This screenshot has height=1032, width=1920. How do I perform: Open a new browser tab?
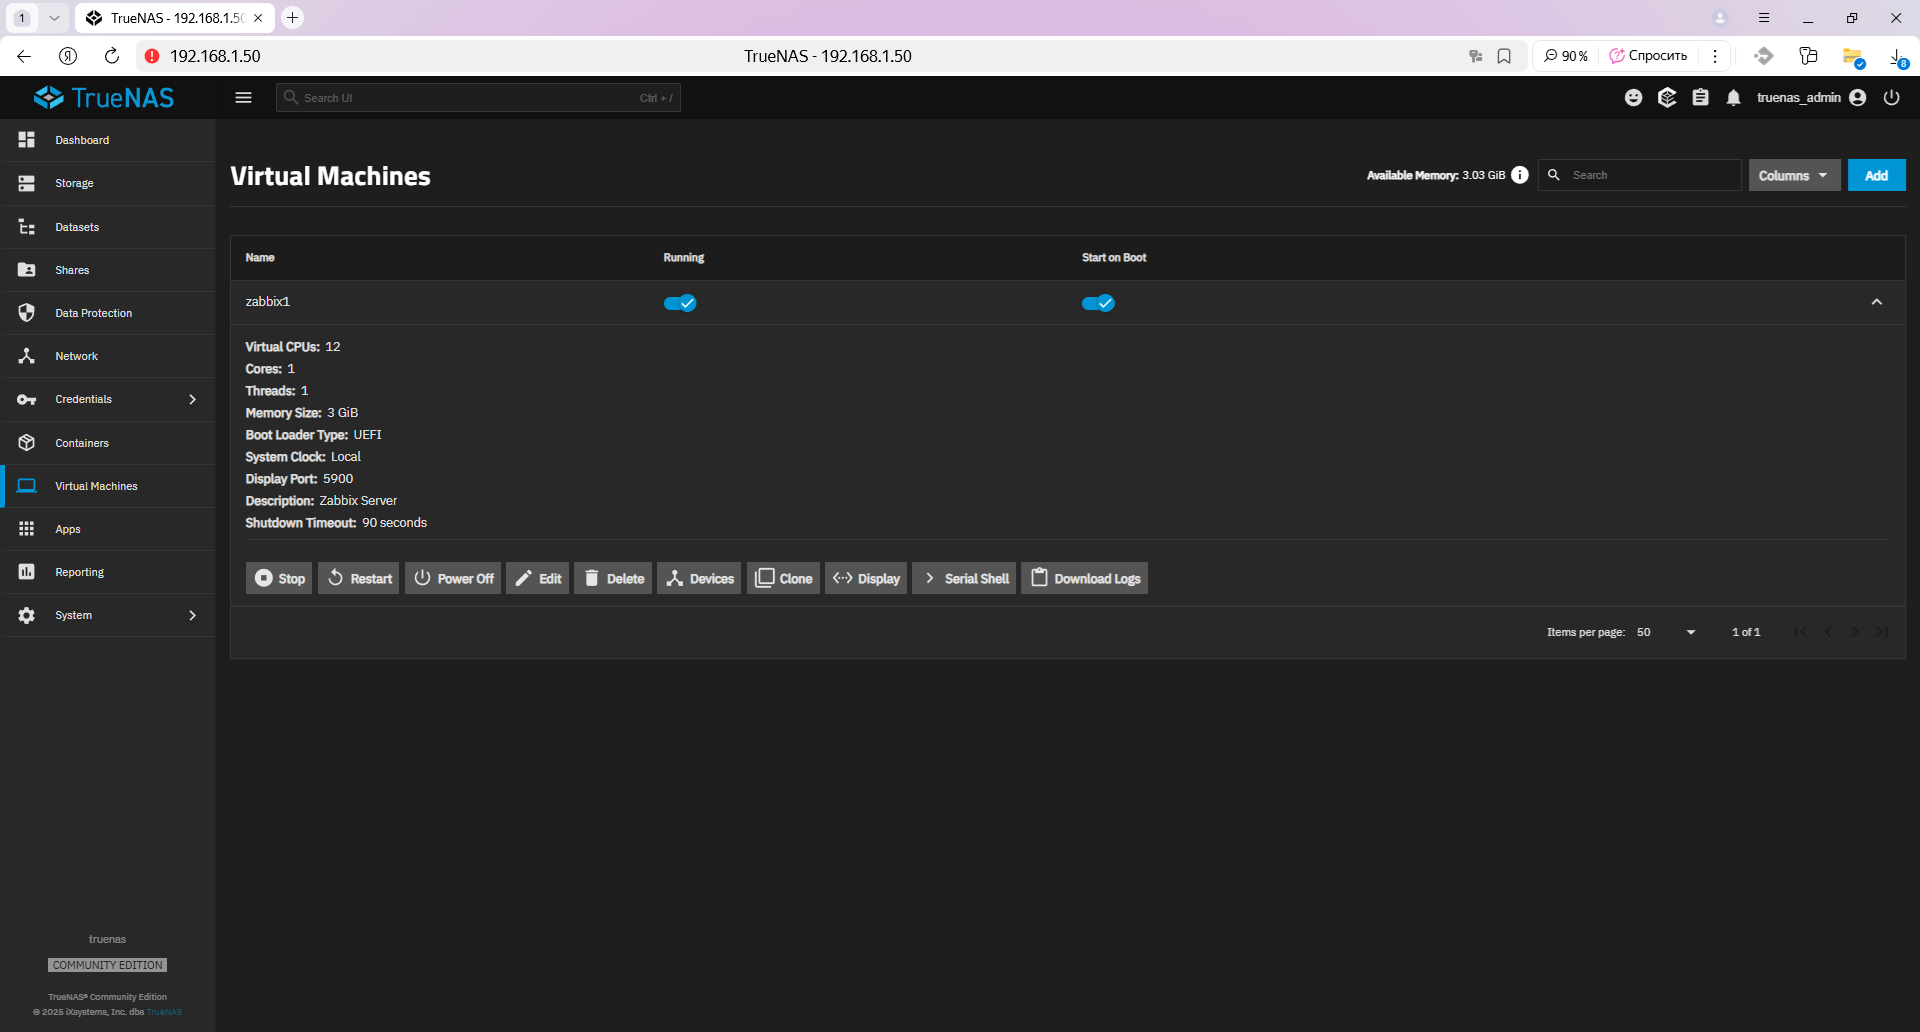click(x=292, y=18)
